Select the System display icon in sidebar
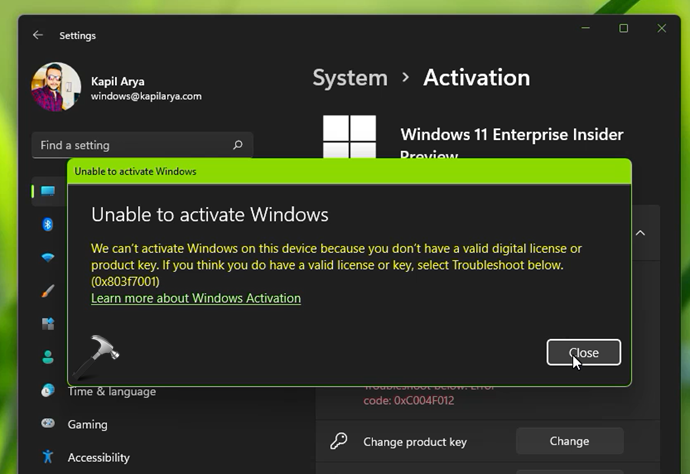The image size is (690, 474). tap(47, 191)
